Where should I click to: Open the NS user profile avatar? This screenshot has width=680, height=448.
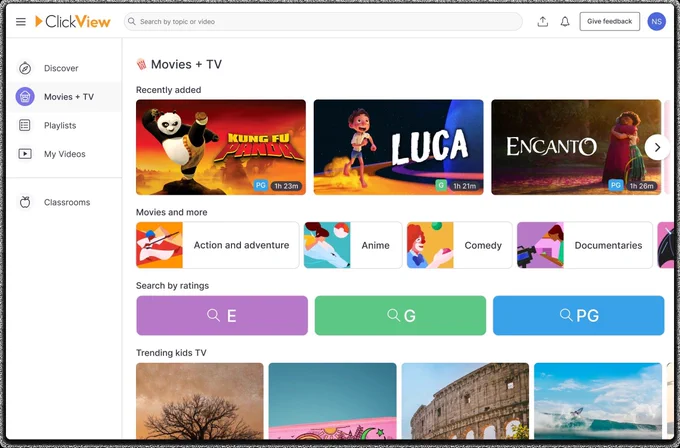tap(656, 21)
